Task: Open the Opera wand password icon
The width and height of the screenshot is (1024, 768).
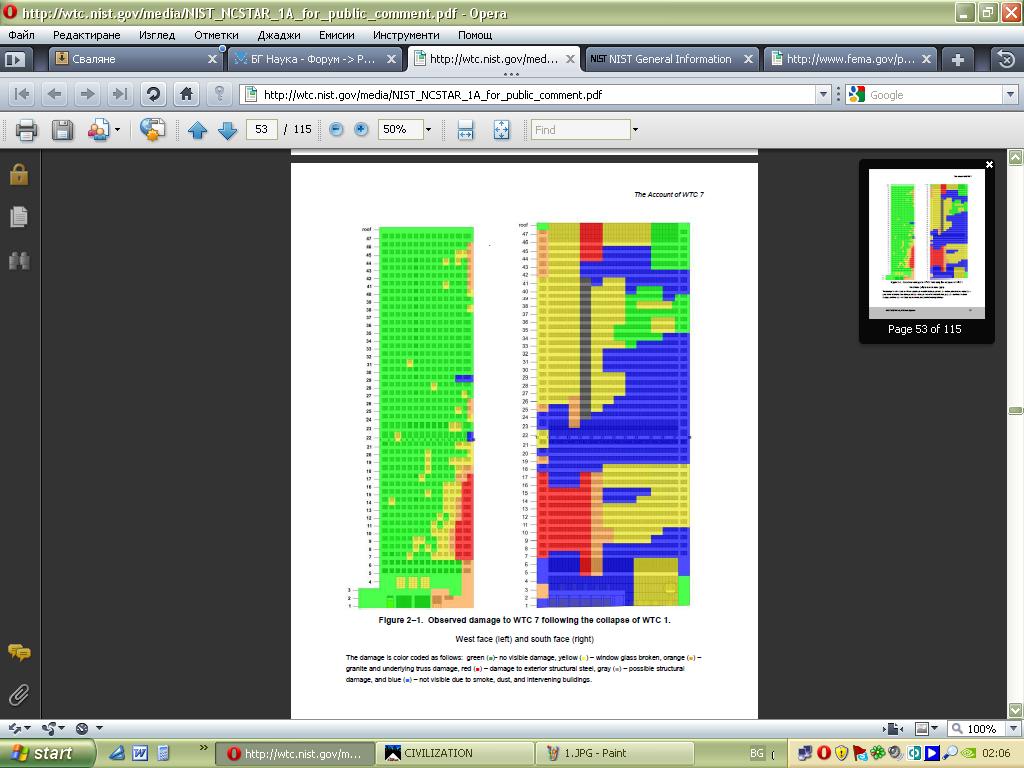Action: click(x=219, y=95)
